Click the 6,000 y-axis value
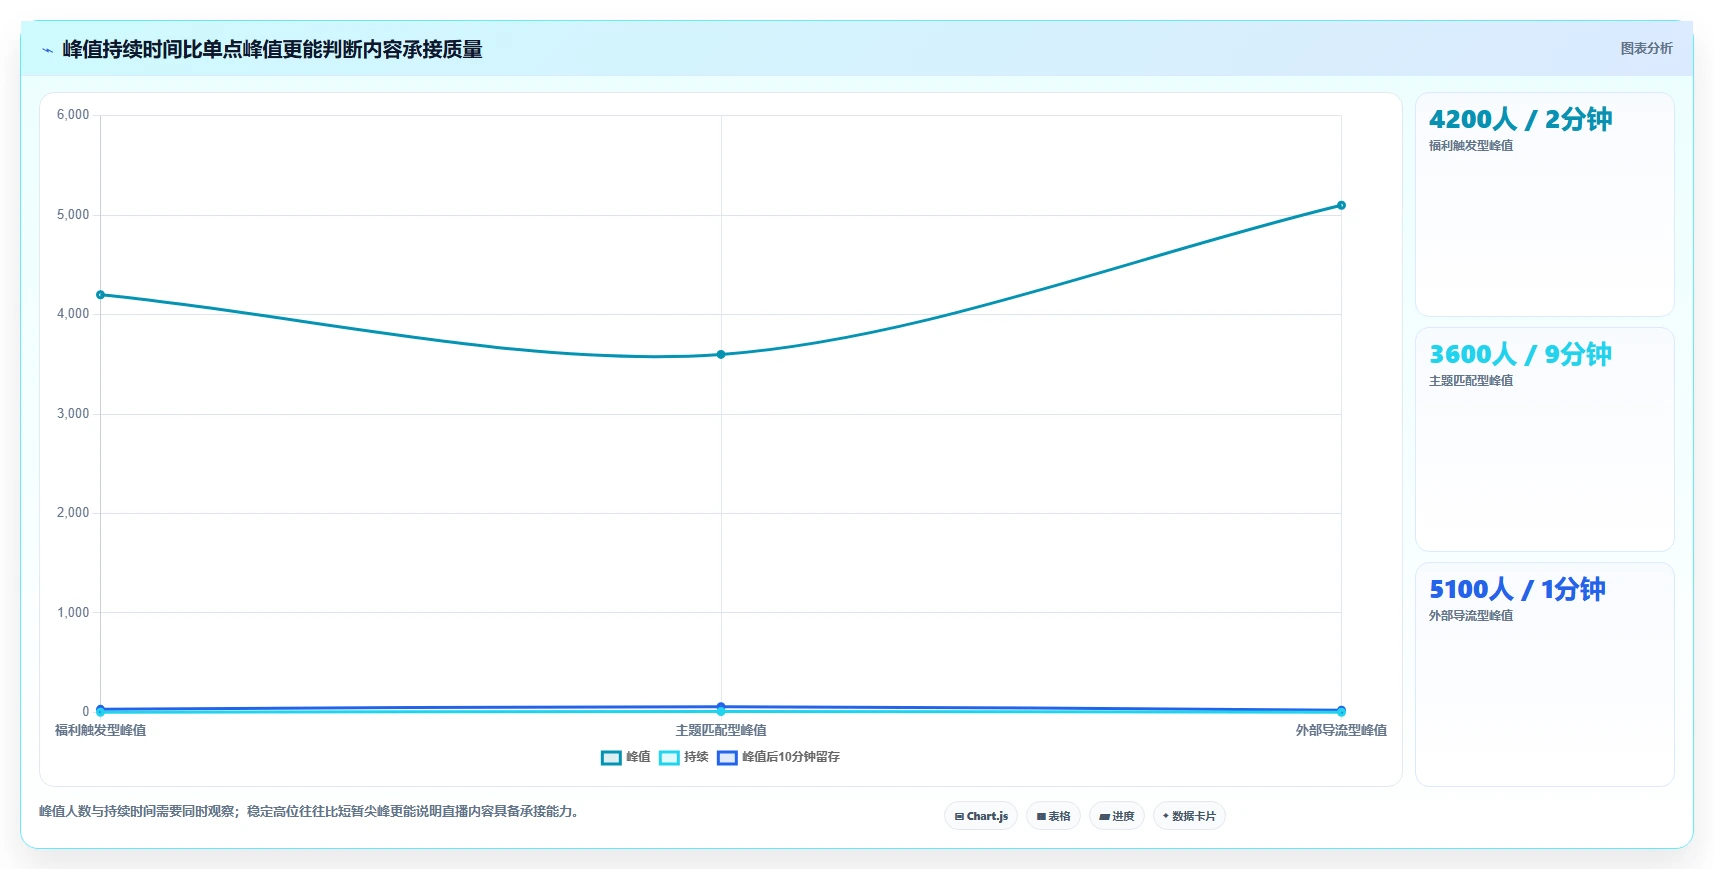 point(73,115)
